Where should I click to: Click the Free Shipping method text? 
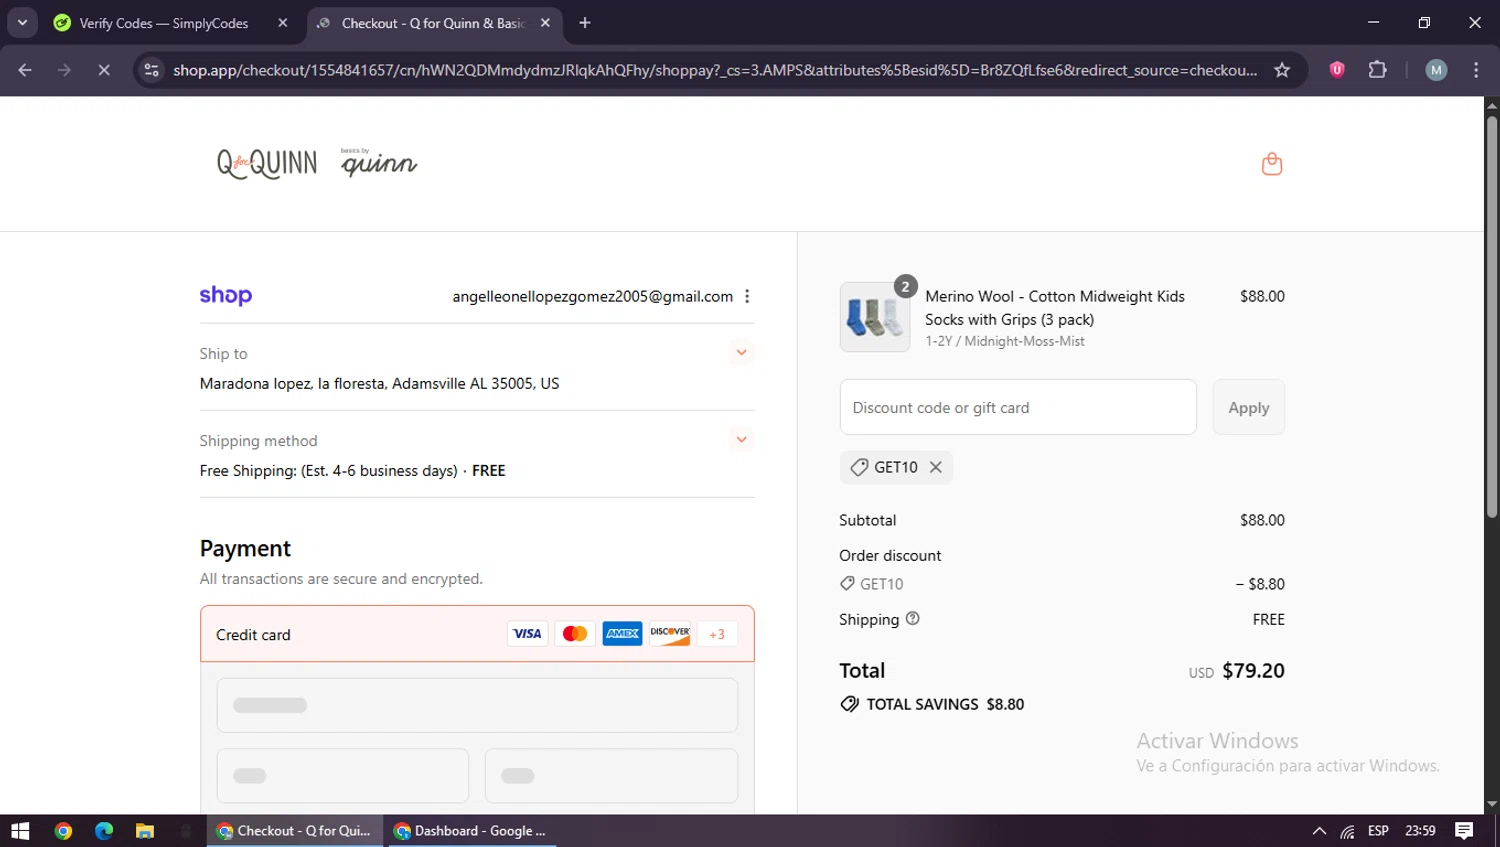352,470
